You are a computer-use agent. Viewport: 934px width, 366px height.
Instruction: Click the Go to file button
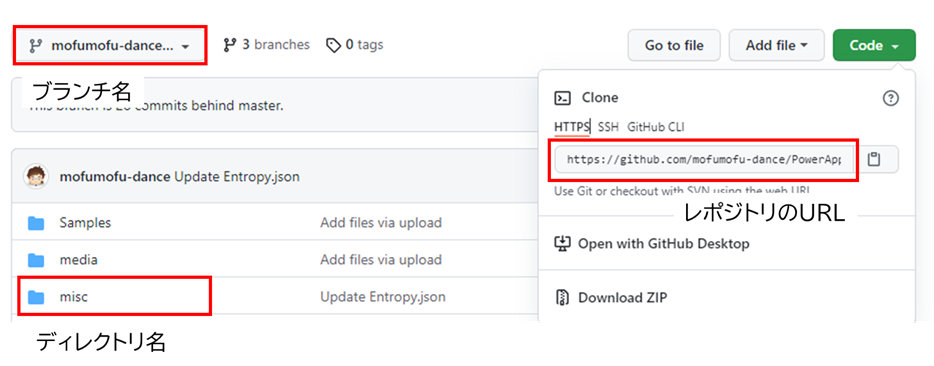click(x=674, y=45)
